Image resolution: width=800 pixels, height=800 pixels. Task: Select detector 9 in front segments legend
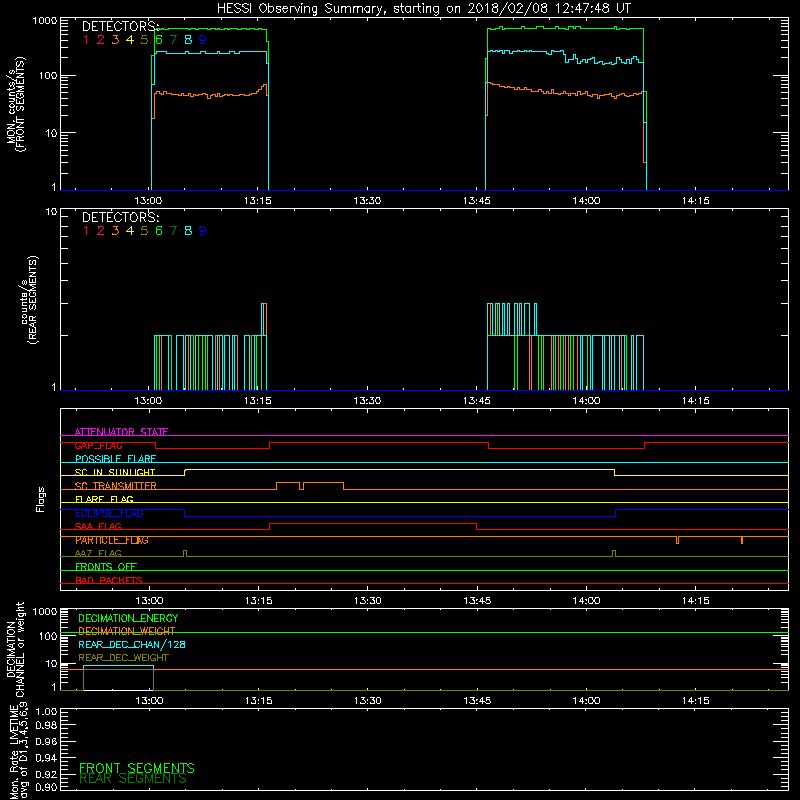coord(203,40)
